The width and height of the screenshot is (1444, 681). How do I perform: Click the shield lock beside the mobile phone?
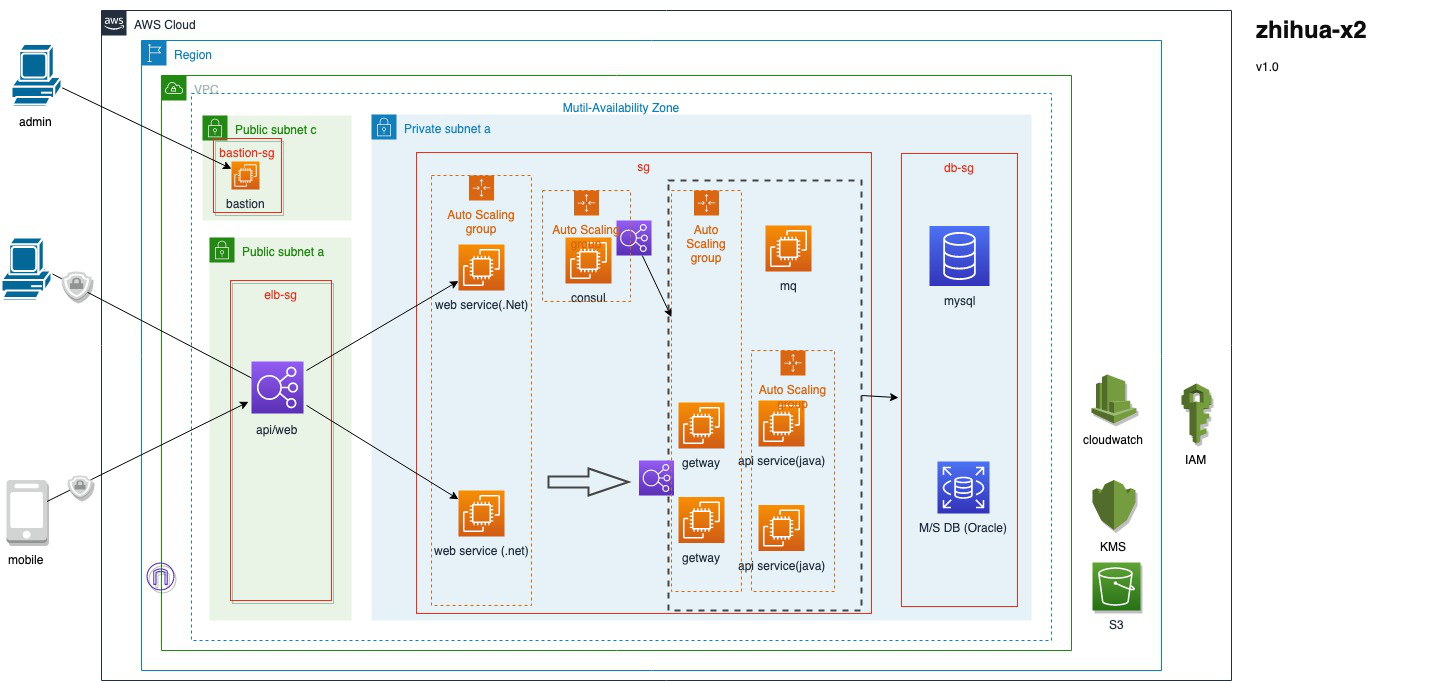81,487
